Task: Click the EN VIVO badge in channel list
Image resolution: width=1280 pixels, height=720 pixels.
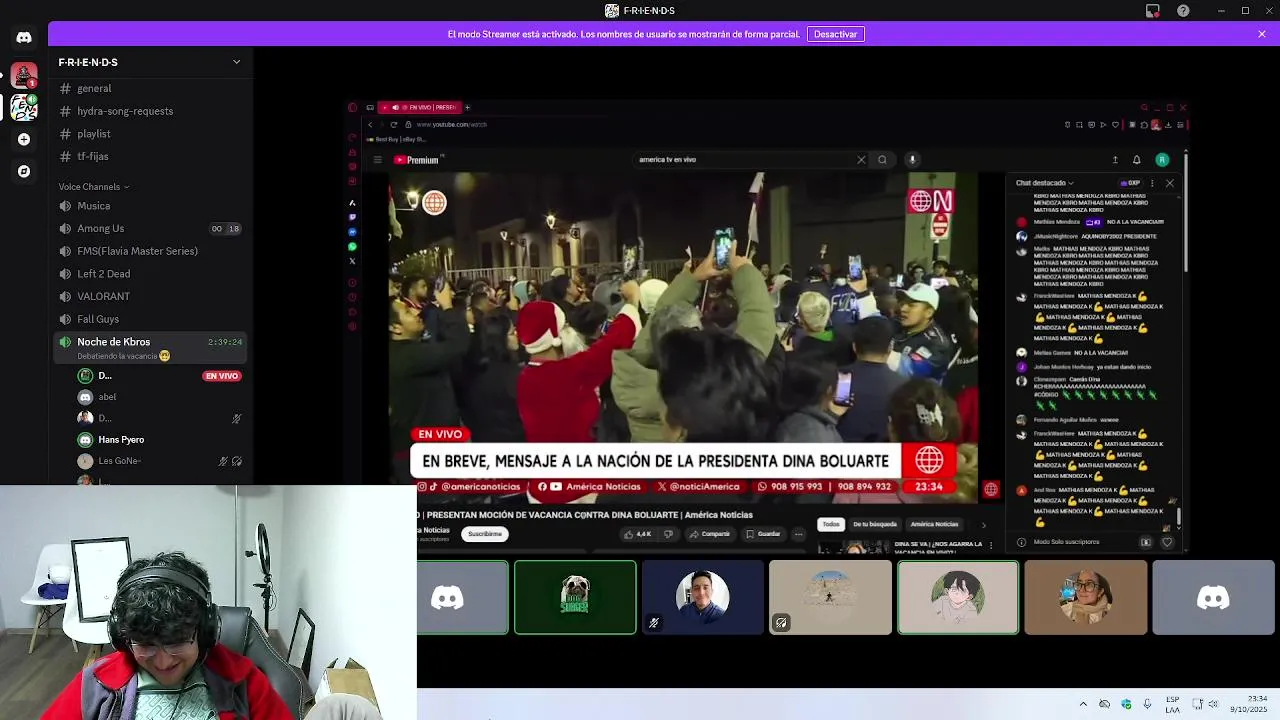Action: [222, 376]
